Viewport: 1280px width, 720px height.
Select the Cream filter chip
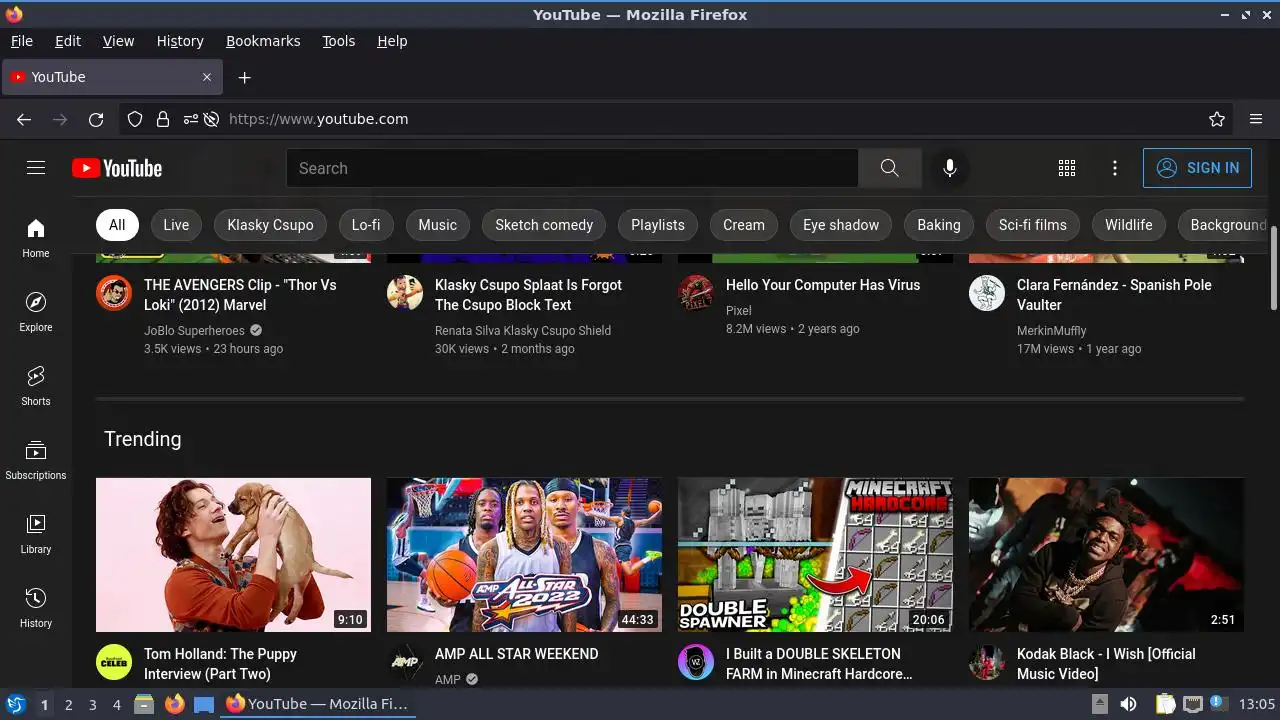click(x=744, y=225)
